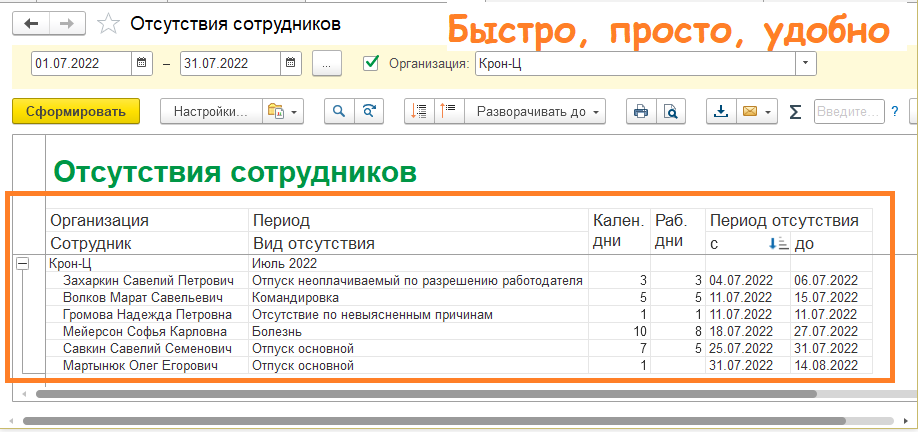Click the Крон-Ц organization field

click(x=635, y=63)
